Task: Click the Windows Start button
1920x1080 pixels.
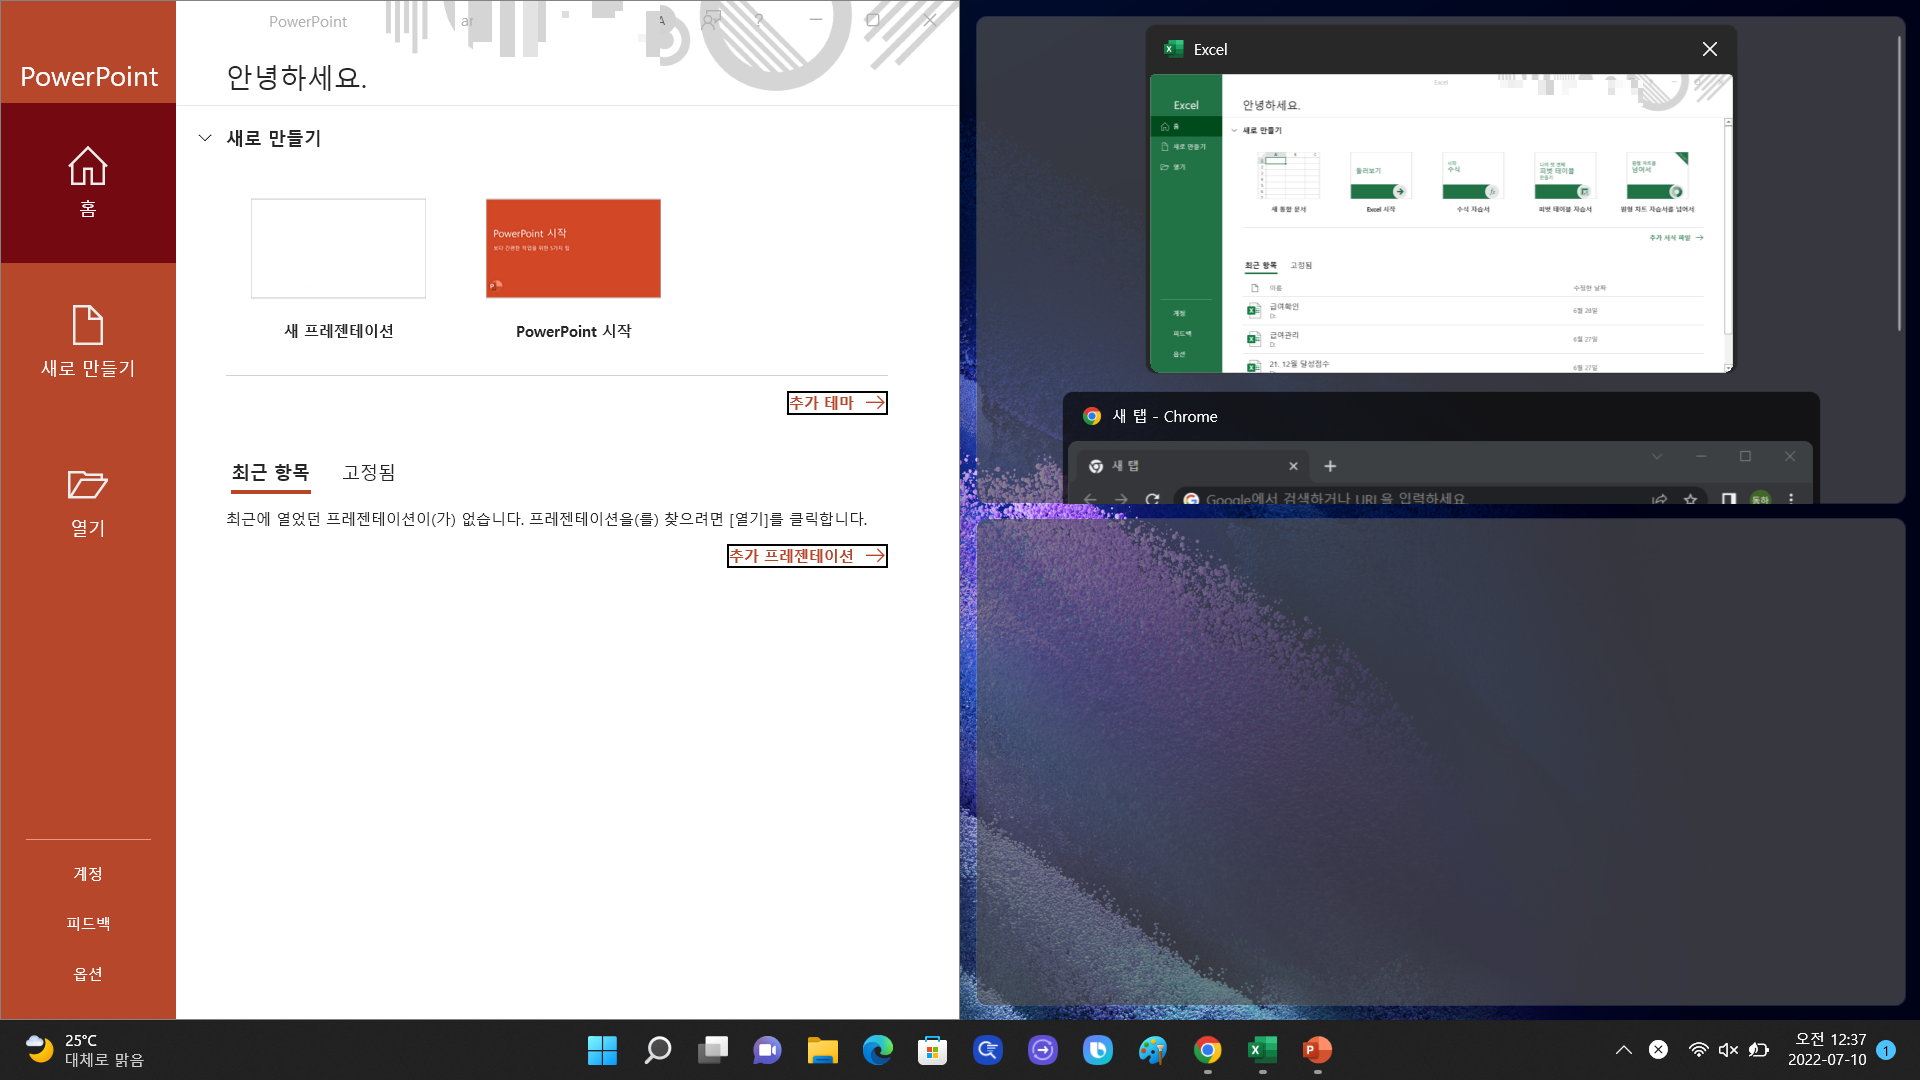Action: coord(602,1050)
